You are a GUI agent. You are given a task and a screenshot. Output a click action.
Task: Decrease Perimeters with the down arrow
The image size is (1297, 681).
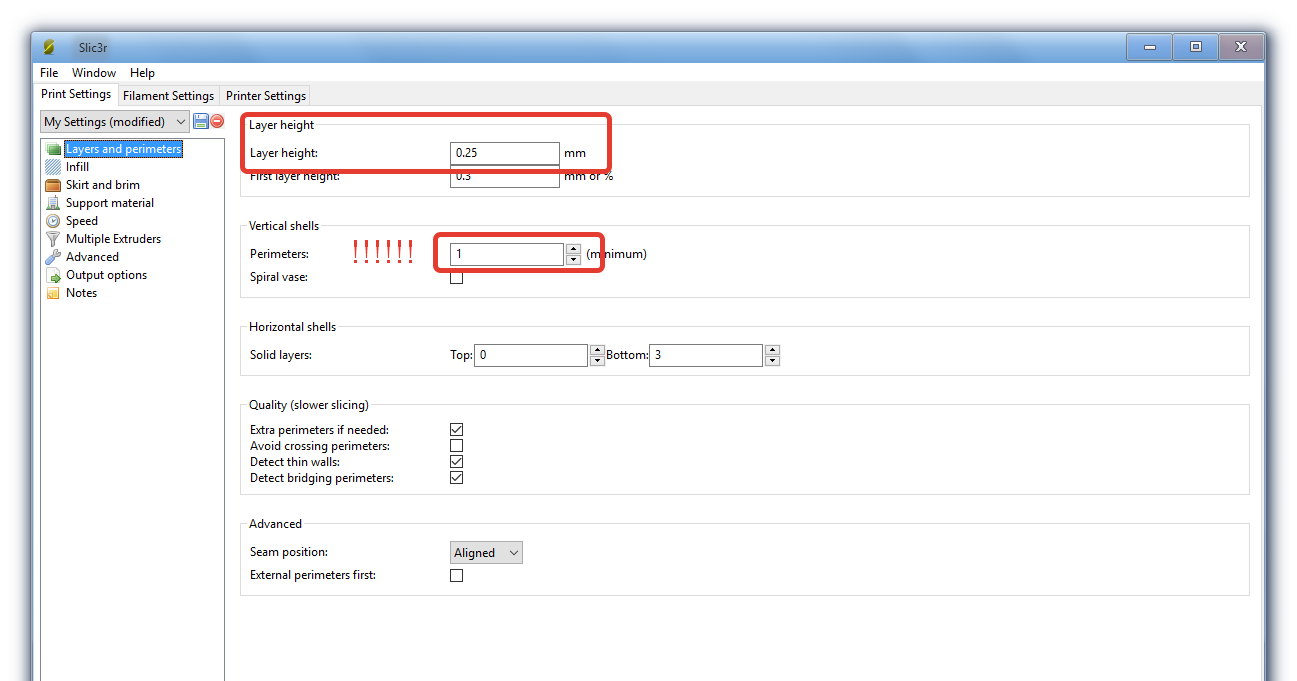[573, 260]
